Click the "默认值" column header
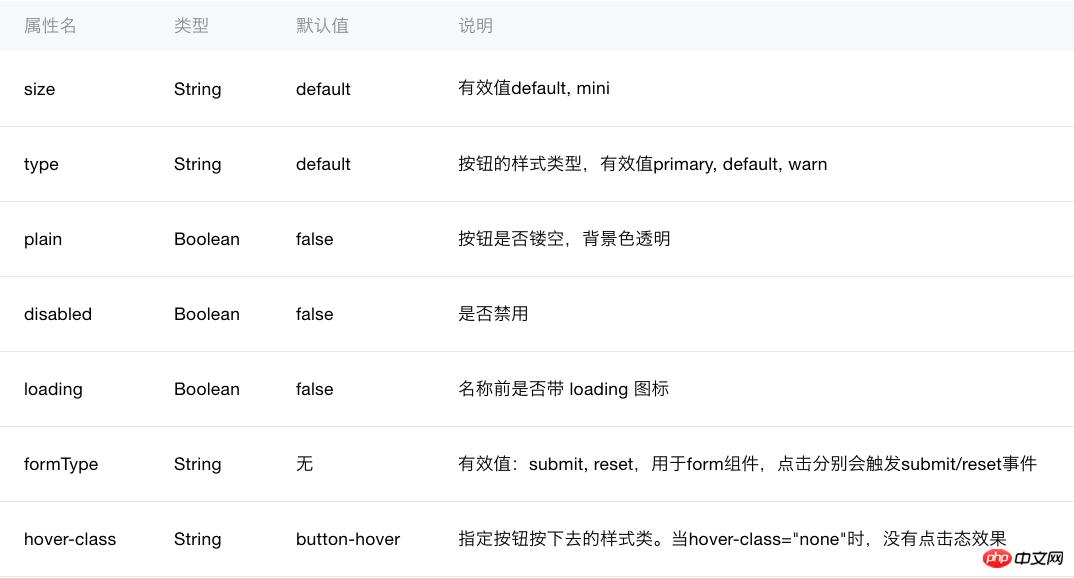 [322, 26]
